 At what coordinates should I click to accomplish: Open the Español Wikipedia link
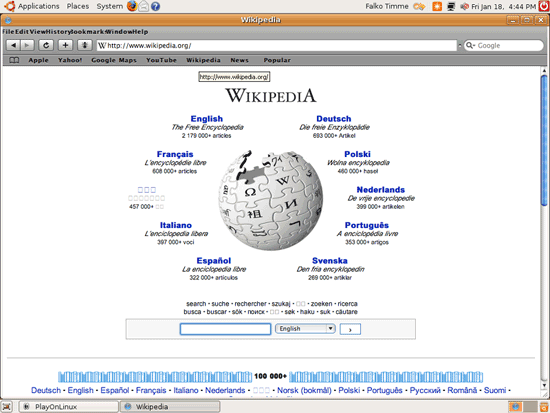[214, 260]
